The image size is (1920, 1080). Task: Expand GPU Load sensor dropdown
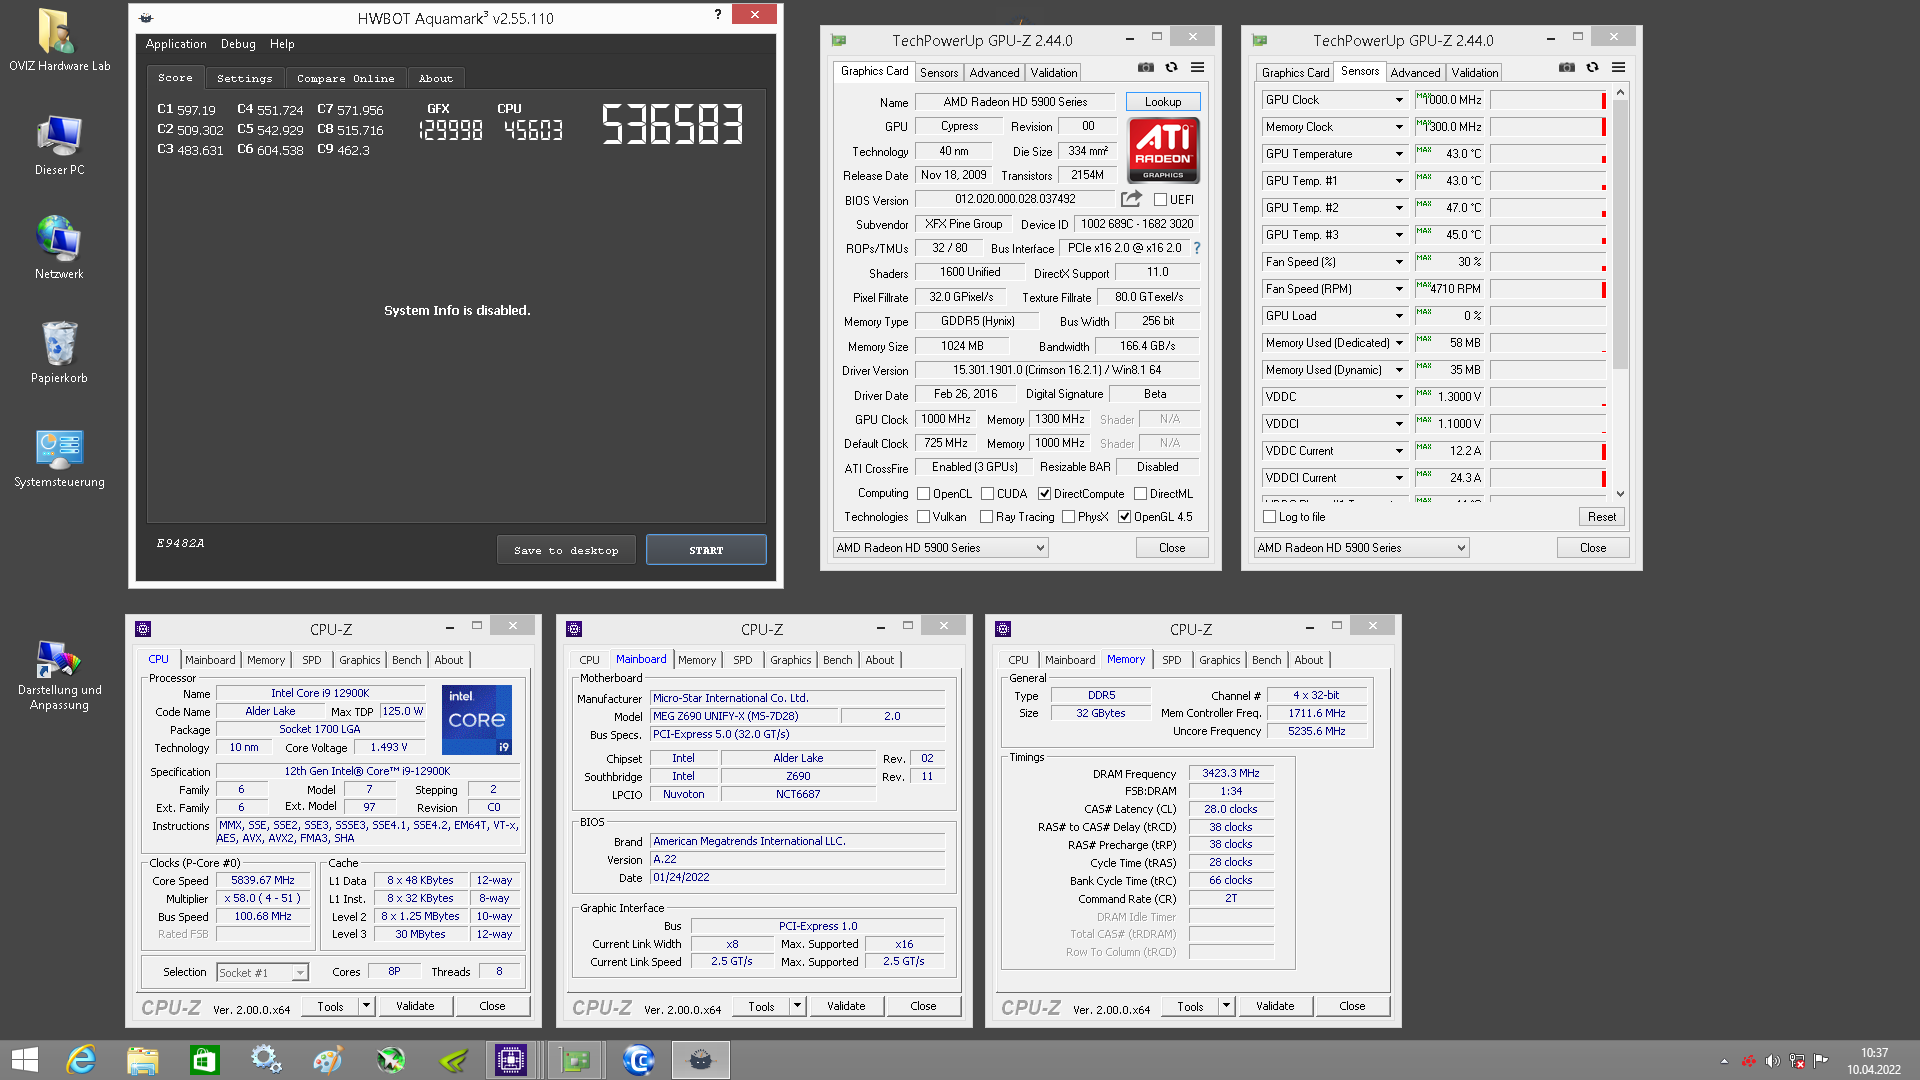click(x=1399, y=316)
